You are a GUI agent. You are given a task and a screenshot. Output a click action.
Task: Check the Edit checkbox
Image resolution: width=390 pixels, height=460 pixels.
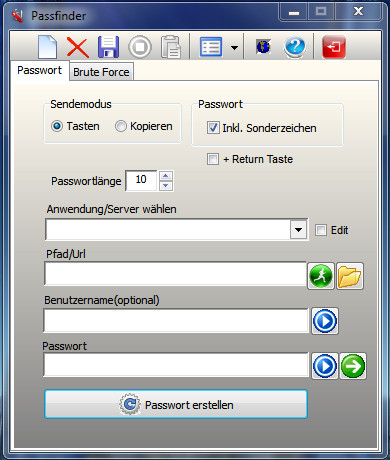click(x=321, y=230)
